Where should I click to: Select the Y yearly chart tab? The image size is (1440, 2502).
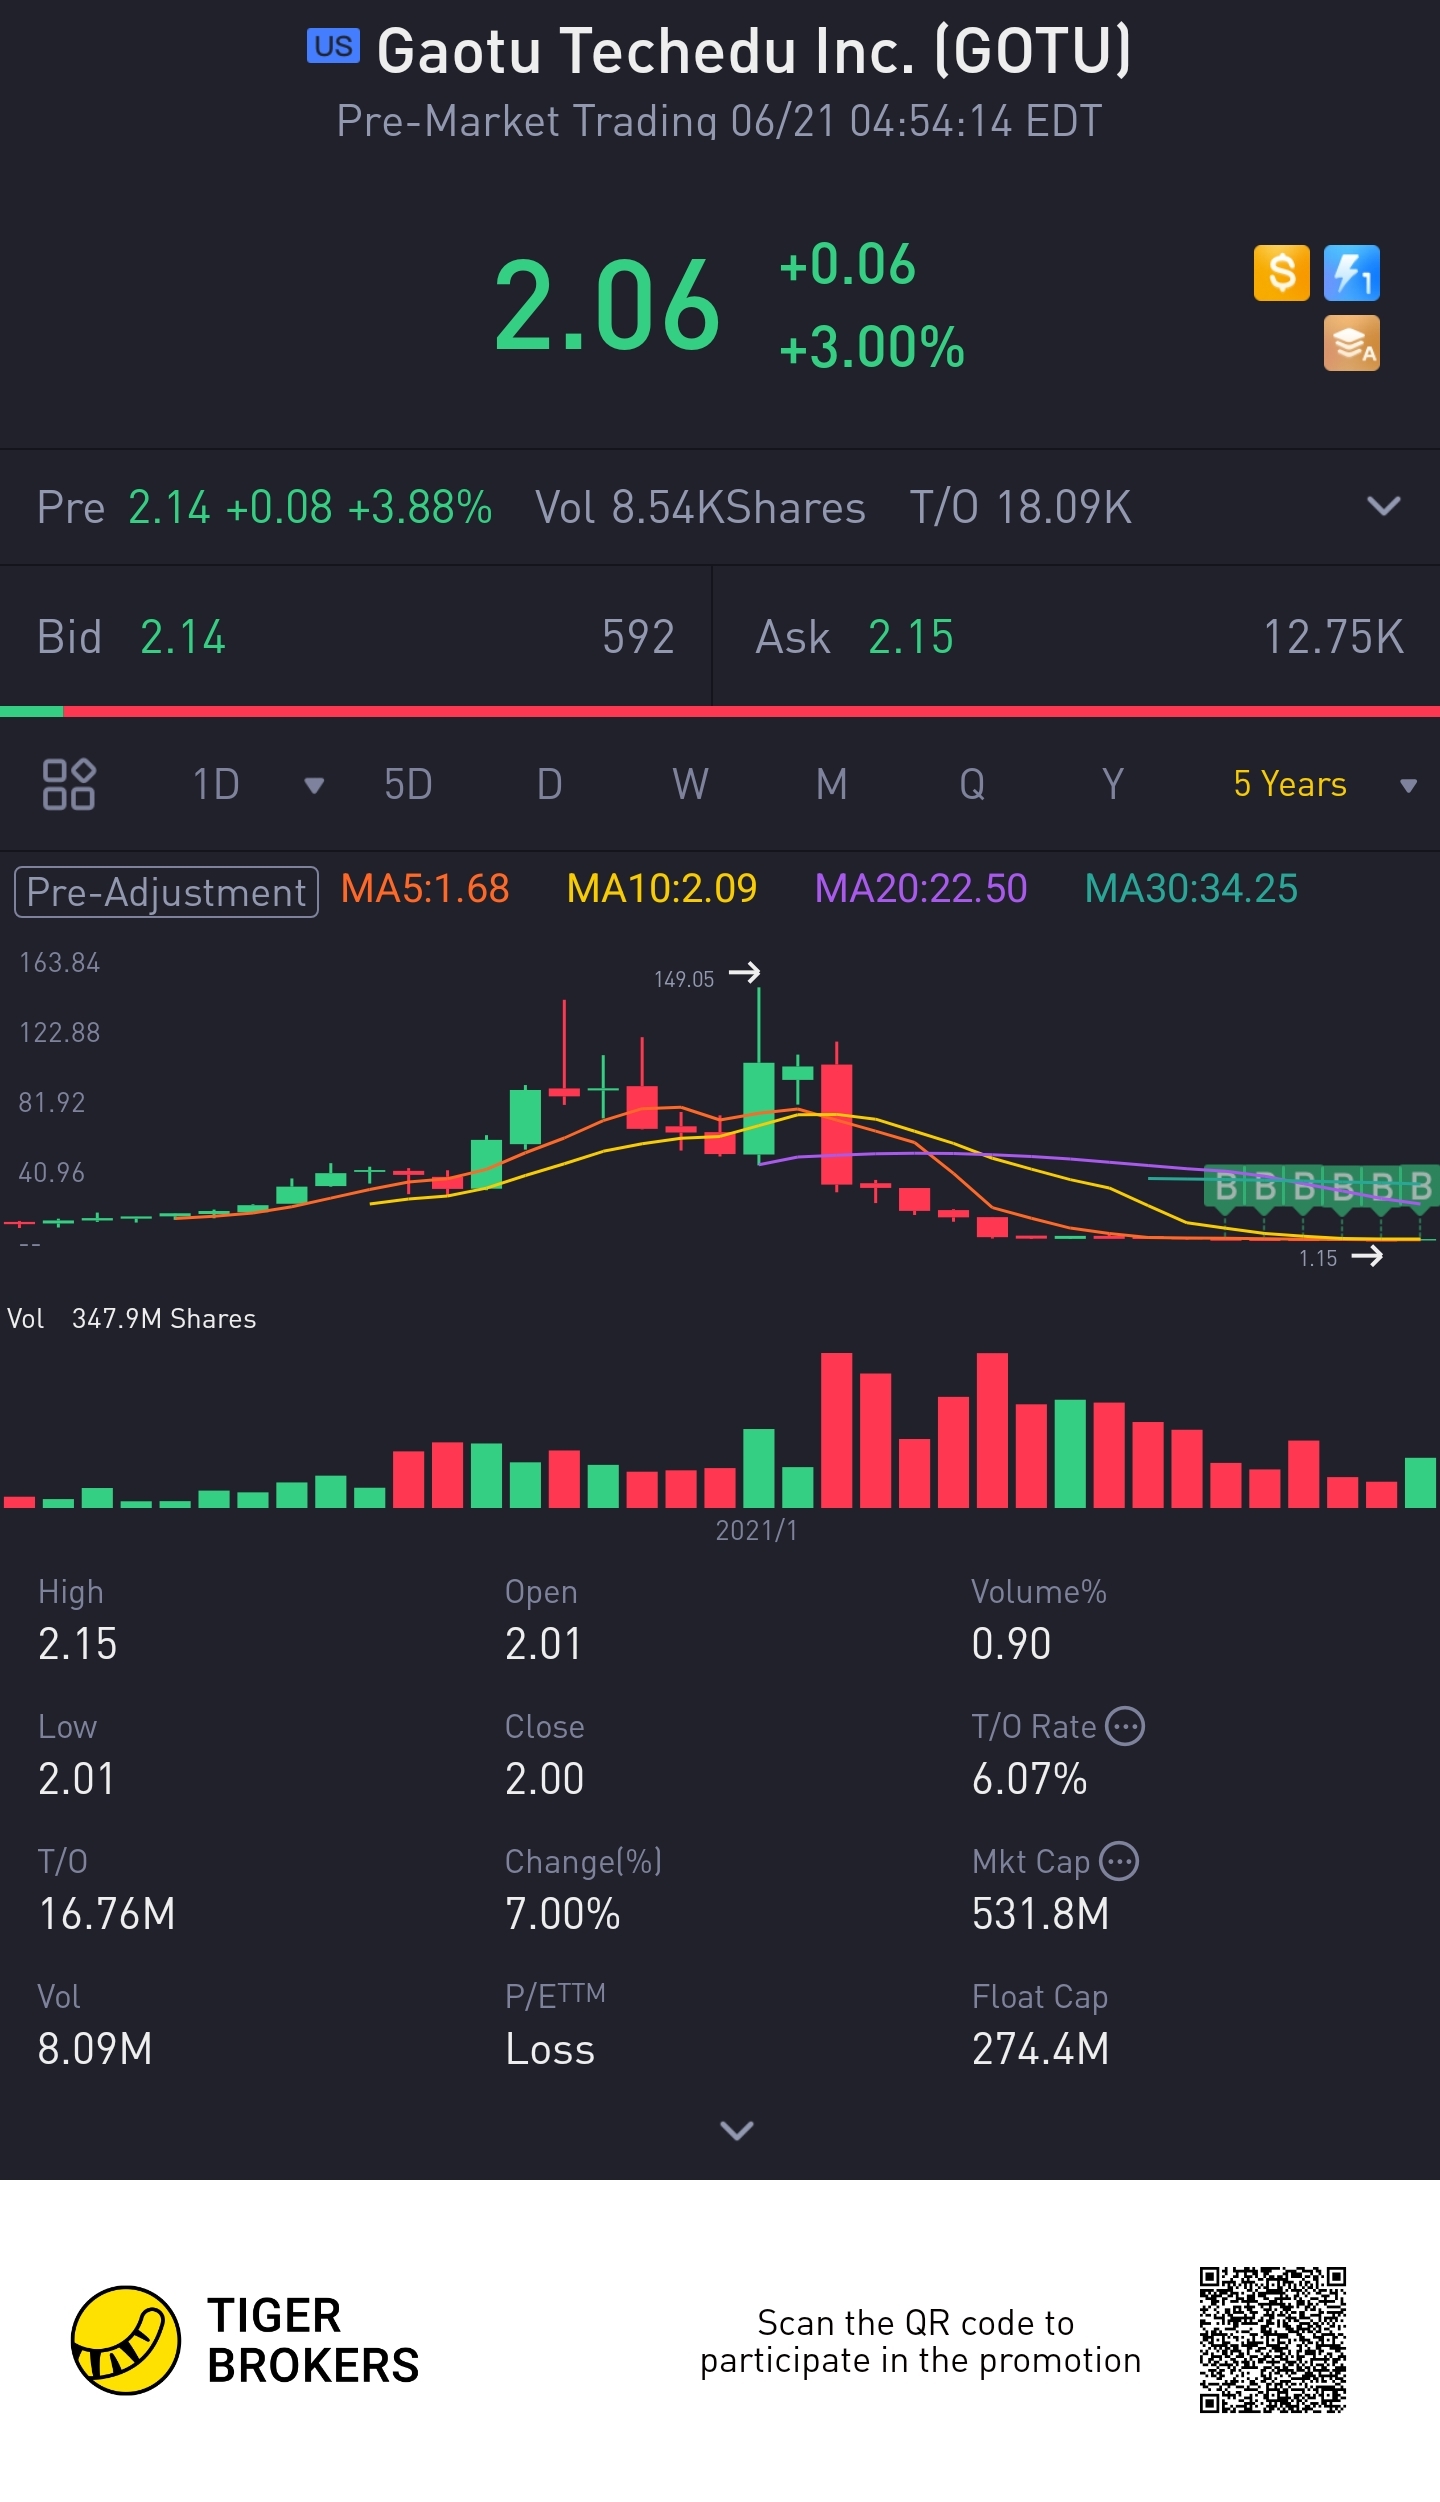1113,785
